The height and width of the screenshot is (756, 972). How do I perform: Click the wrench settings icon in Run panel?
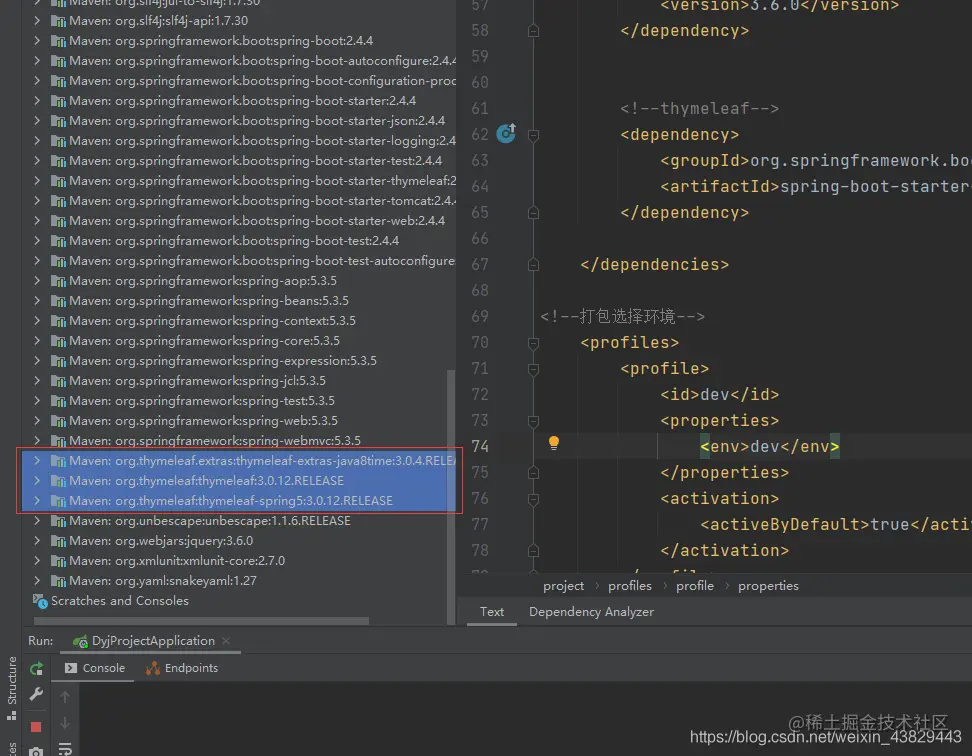[36, 695]
